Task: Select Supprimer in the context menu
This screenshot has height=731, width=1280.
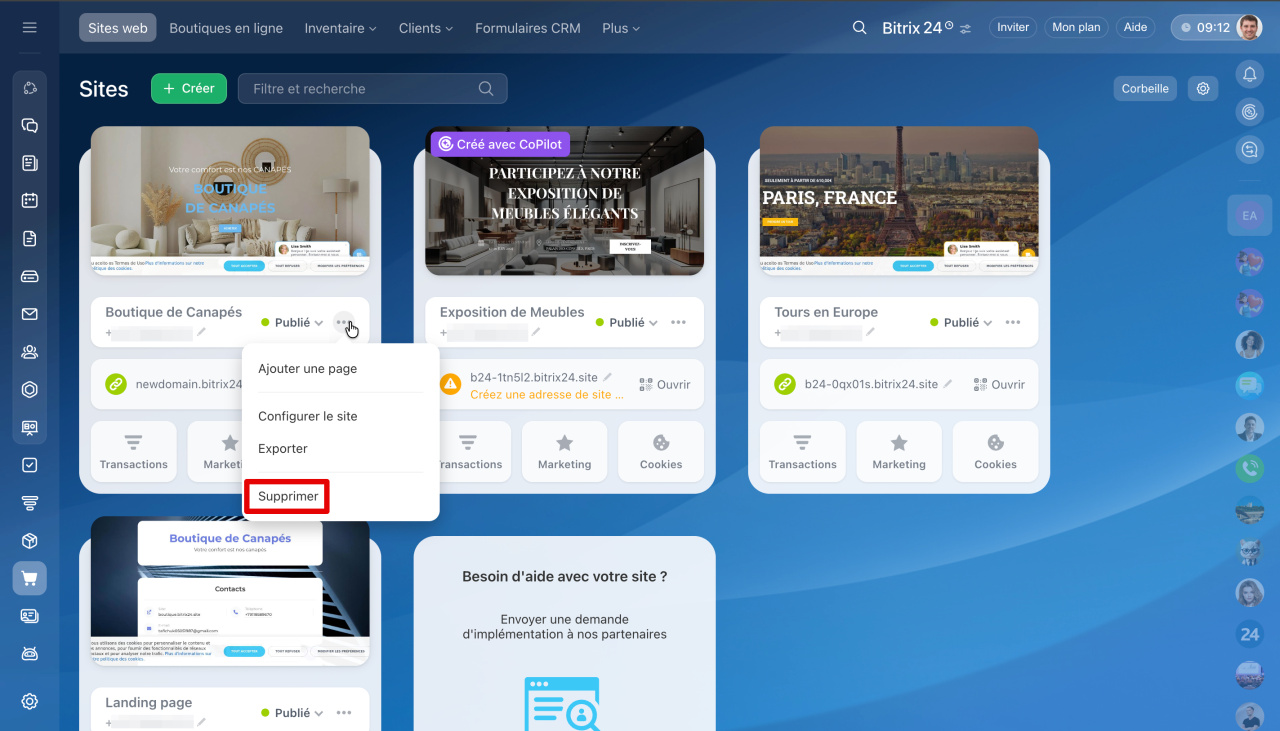Action: 288,496
